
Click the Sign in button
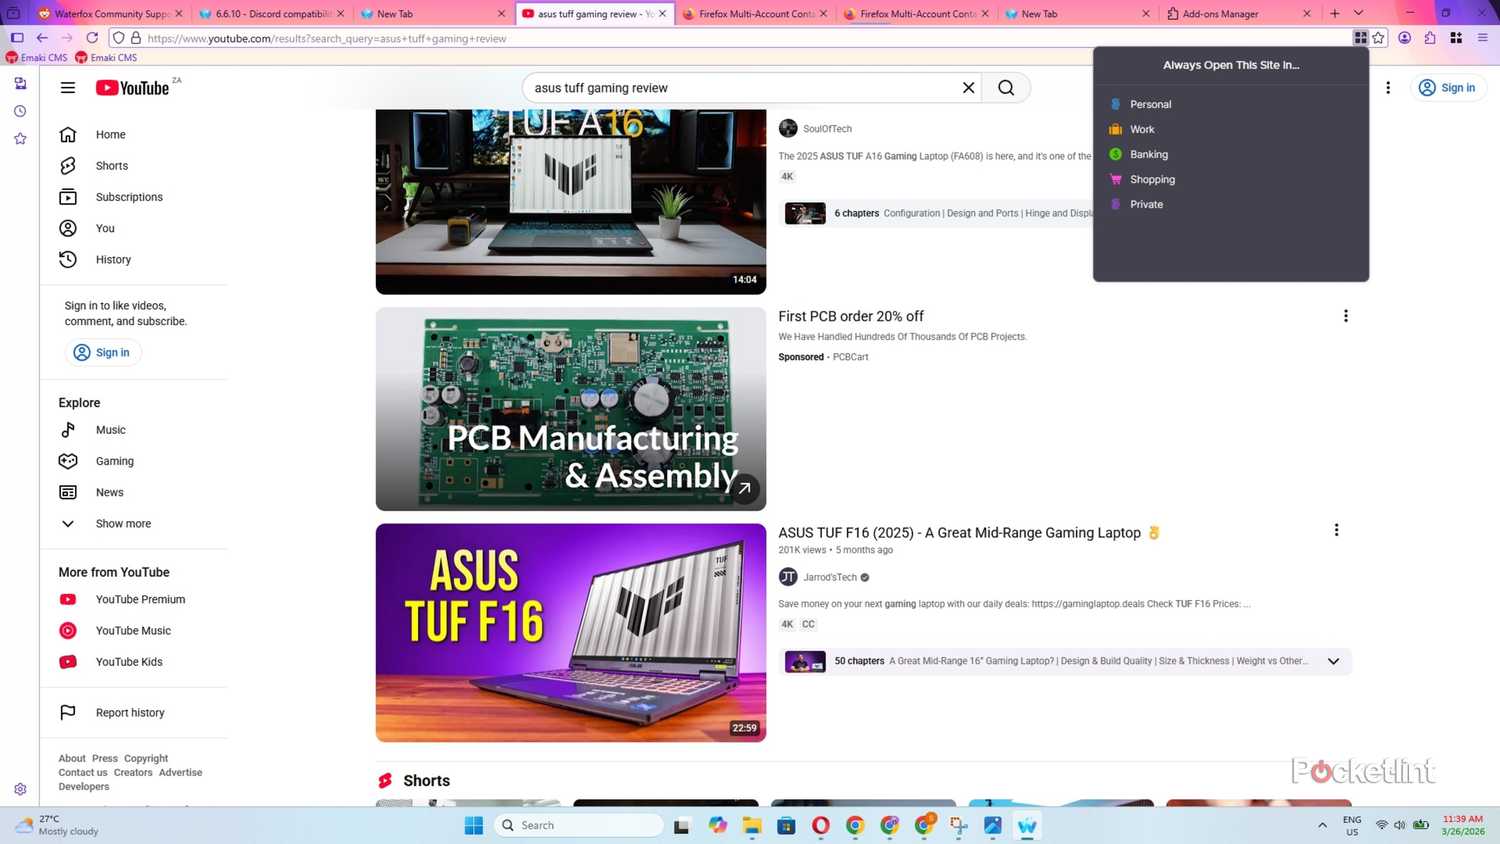(1448, 88)
